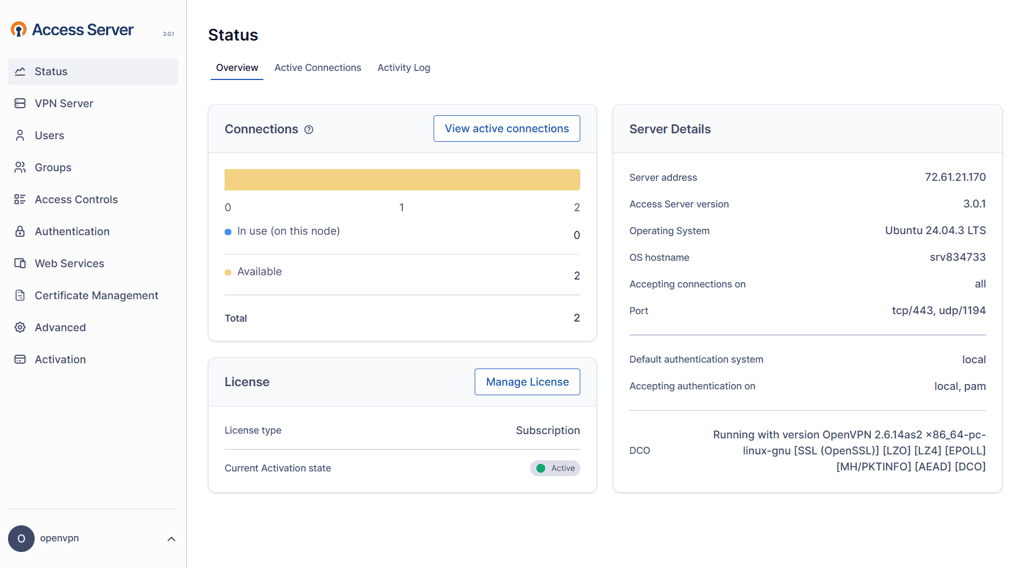The width and height of the screenshot is (1024, 568).
Task: Click the openvpn user avatar circle
Action: point(21,539)
